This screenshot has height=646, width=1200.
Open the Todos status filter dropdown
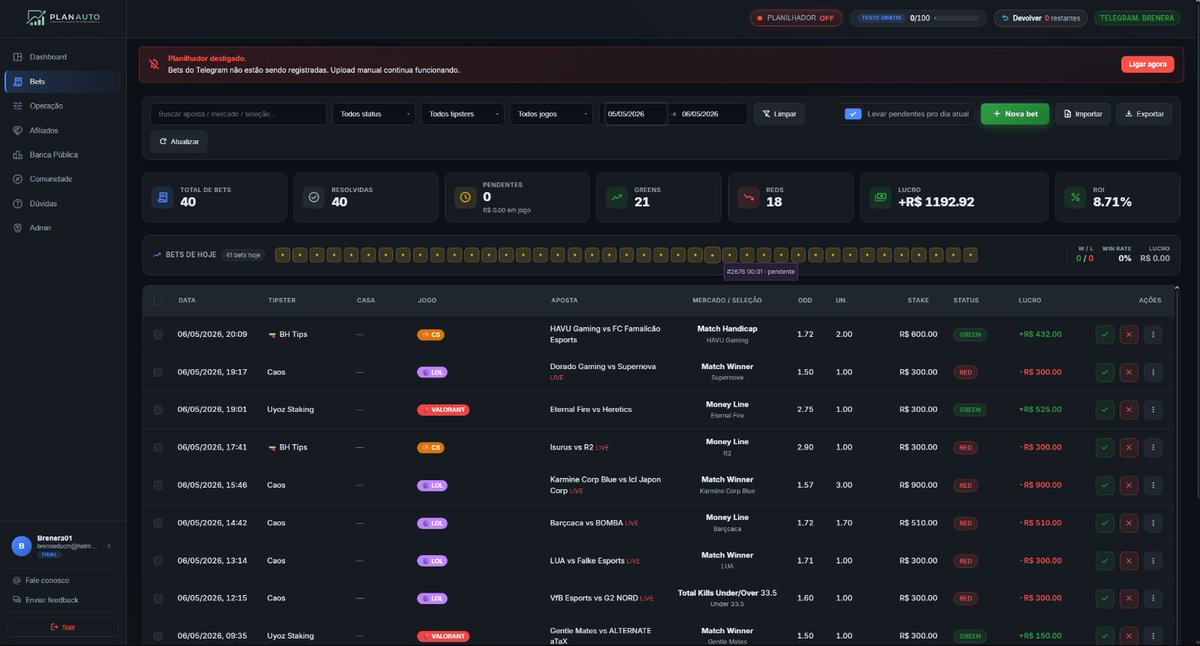pos(374,114)
